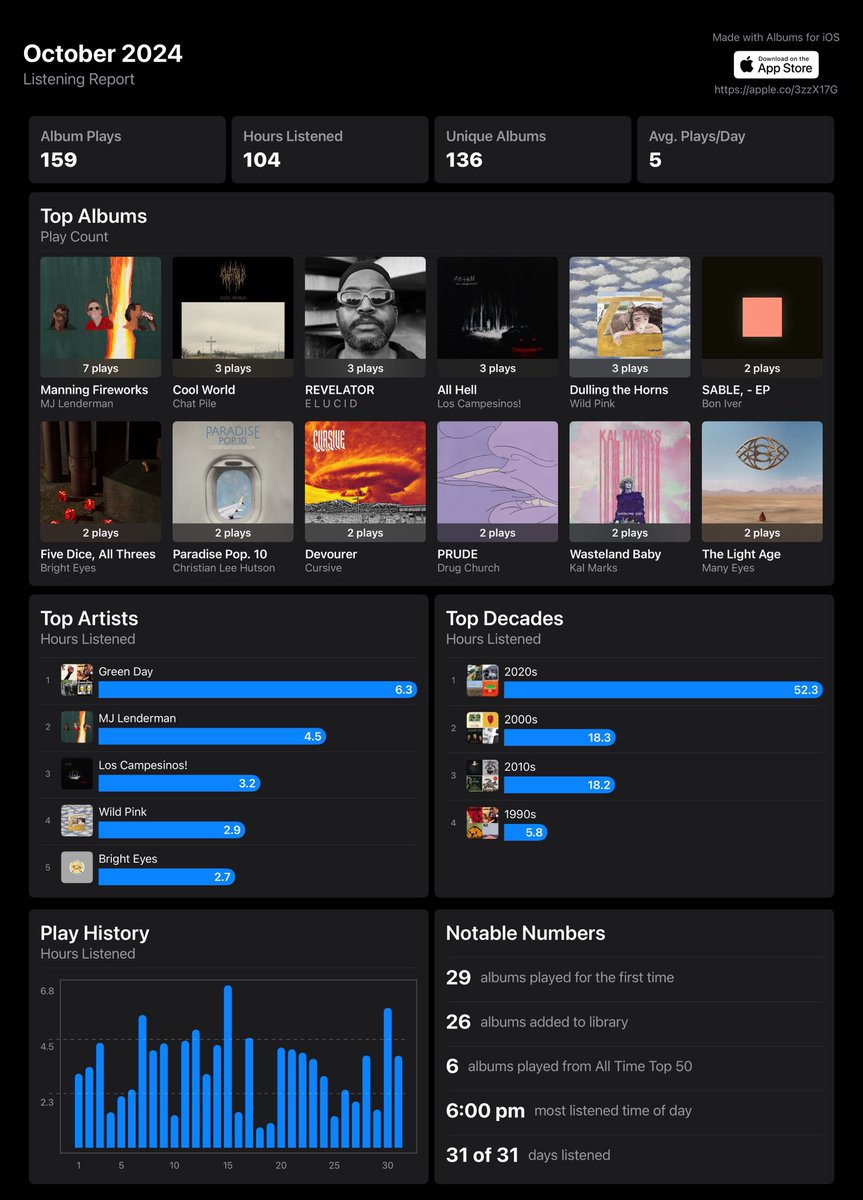Open the Paradise Pop. 10 album cover

[x=233, y=481]
